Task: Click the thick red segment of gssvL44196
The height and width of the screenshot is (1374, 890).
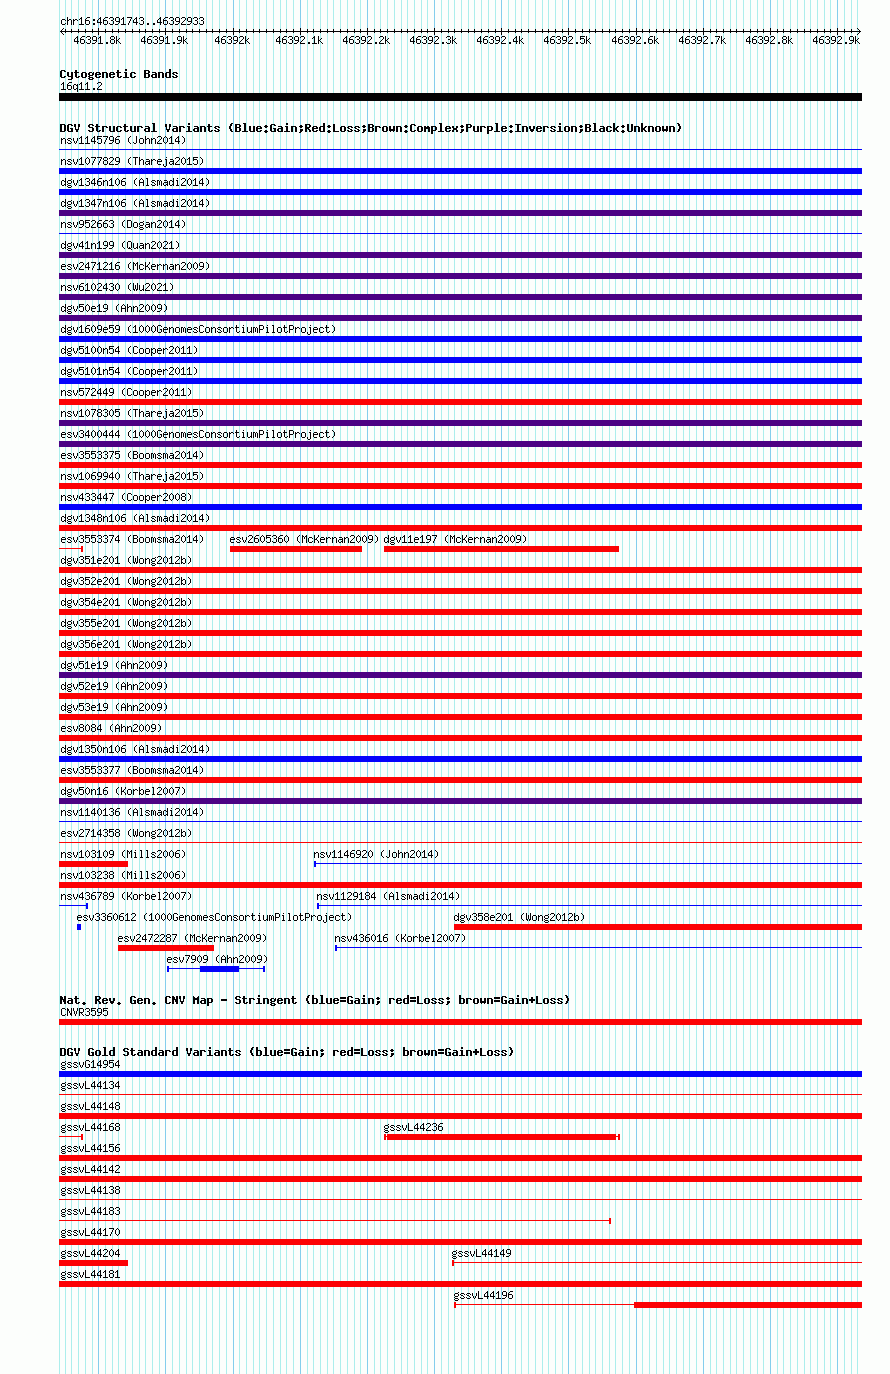Action: tap(748, 1305)
